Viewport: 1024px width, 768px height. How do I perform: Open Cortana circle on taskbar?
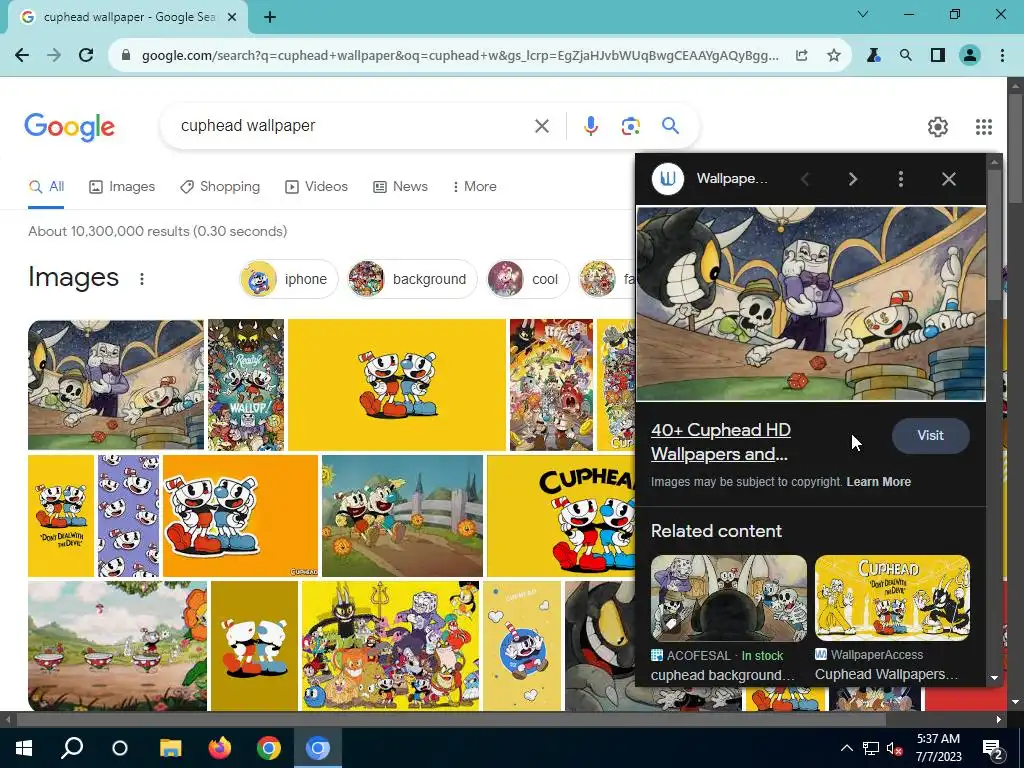pyautogui.click(x=120, y=748)
